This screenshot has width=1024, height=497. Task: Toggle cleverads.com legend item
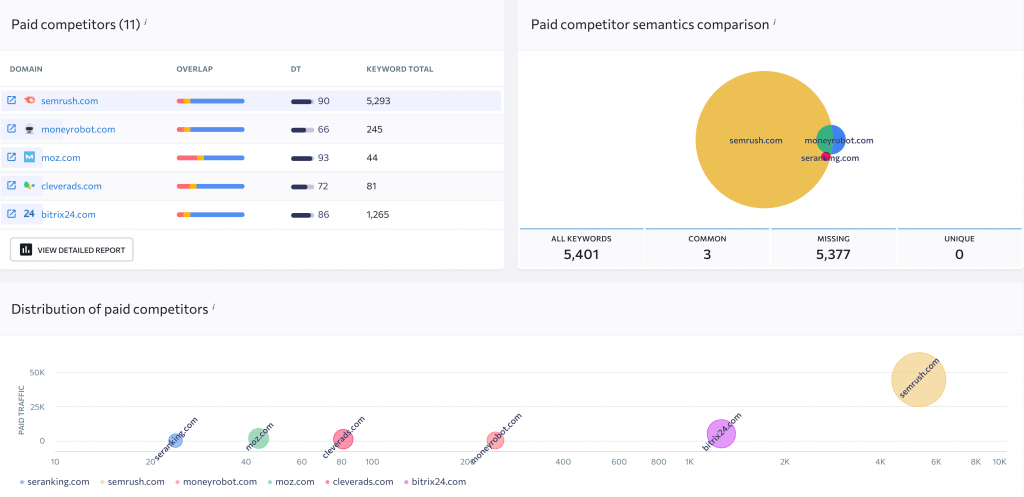coord(359,482)
